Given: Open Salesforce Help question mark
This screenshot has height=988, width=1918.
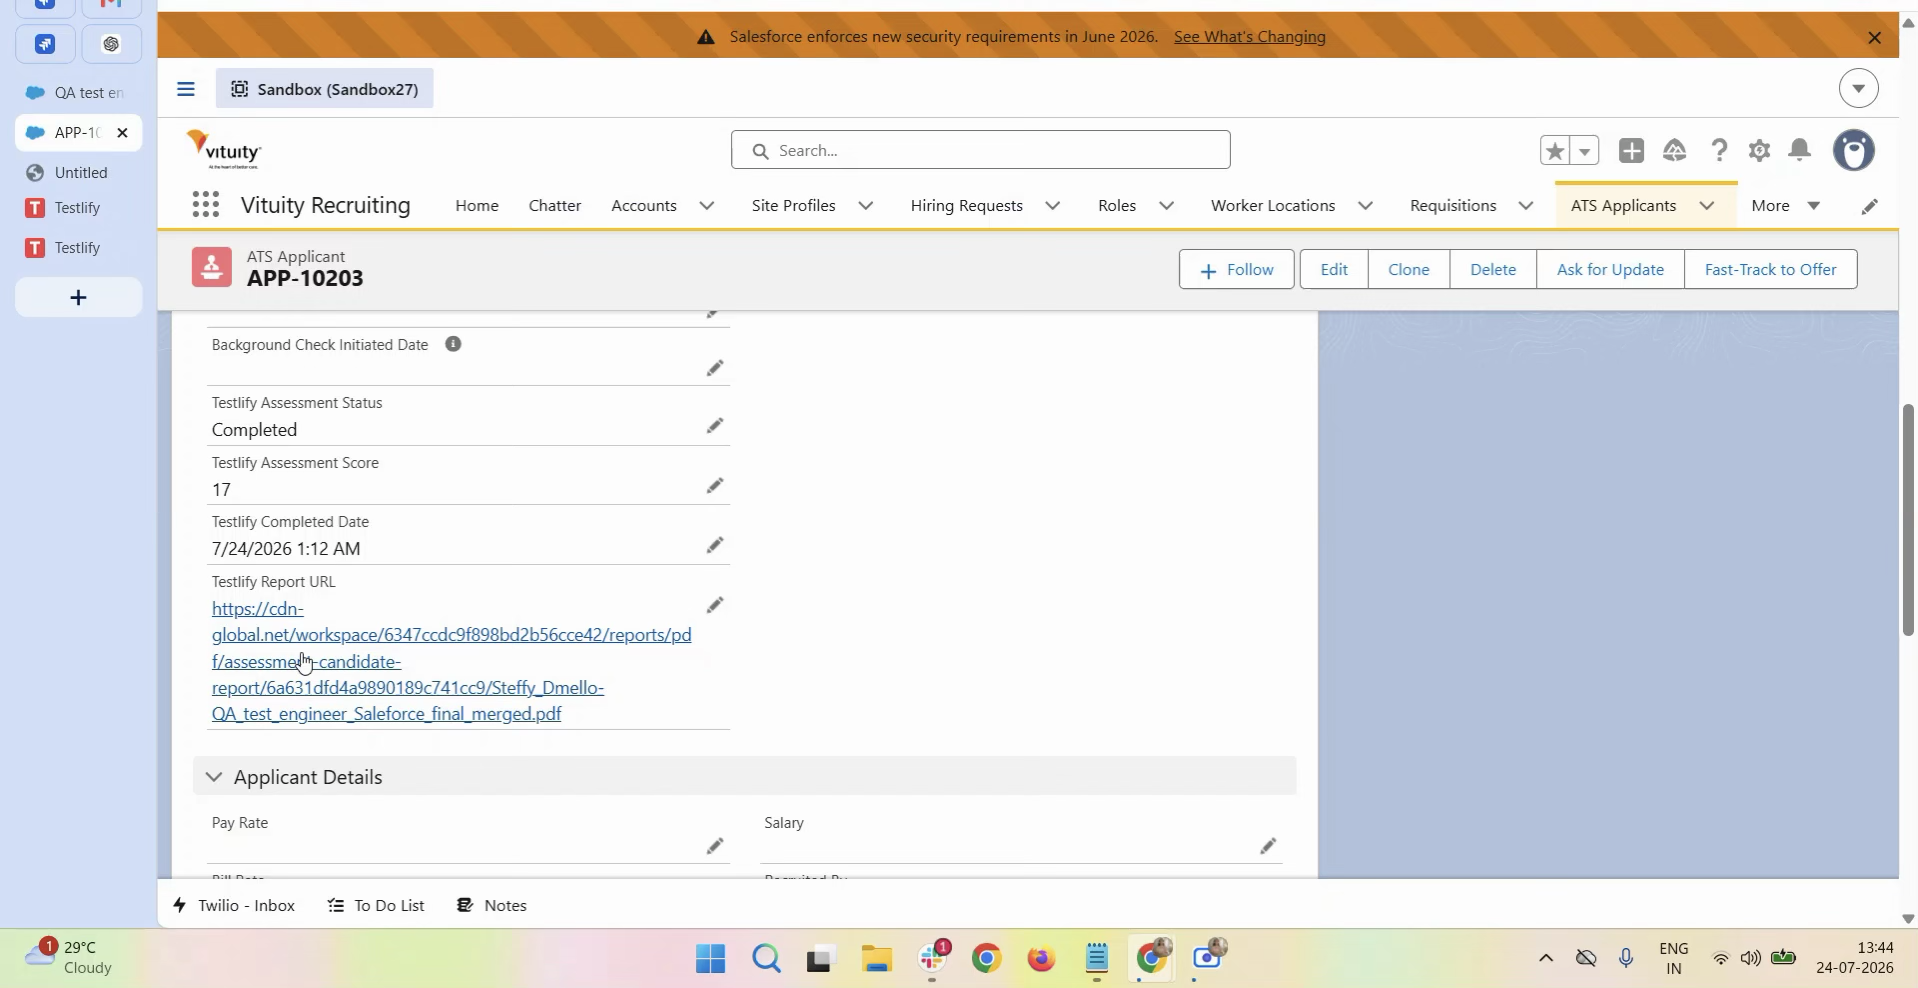Looking at the screenshot, I should coord(1719,151).
